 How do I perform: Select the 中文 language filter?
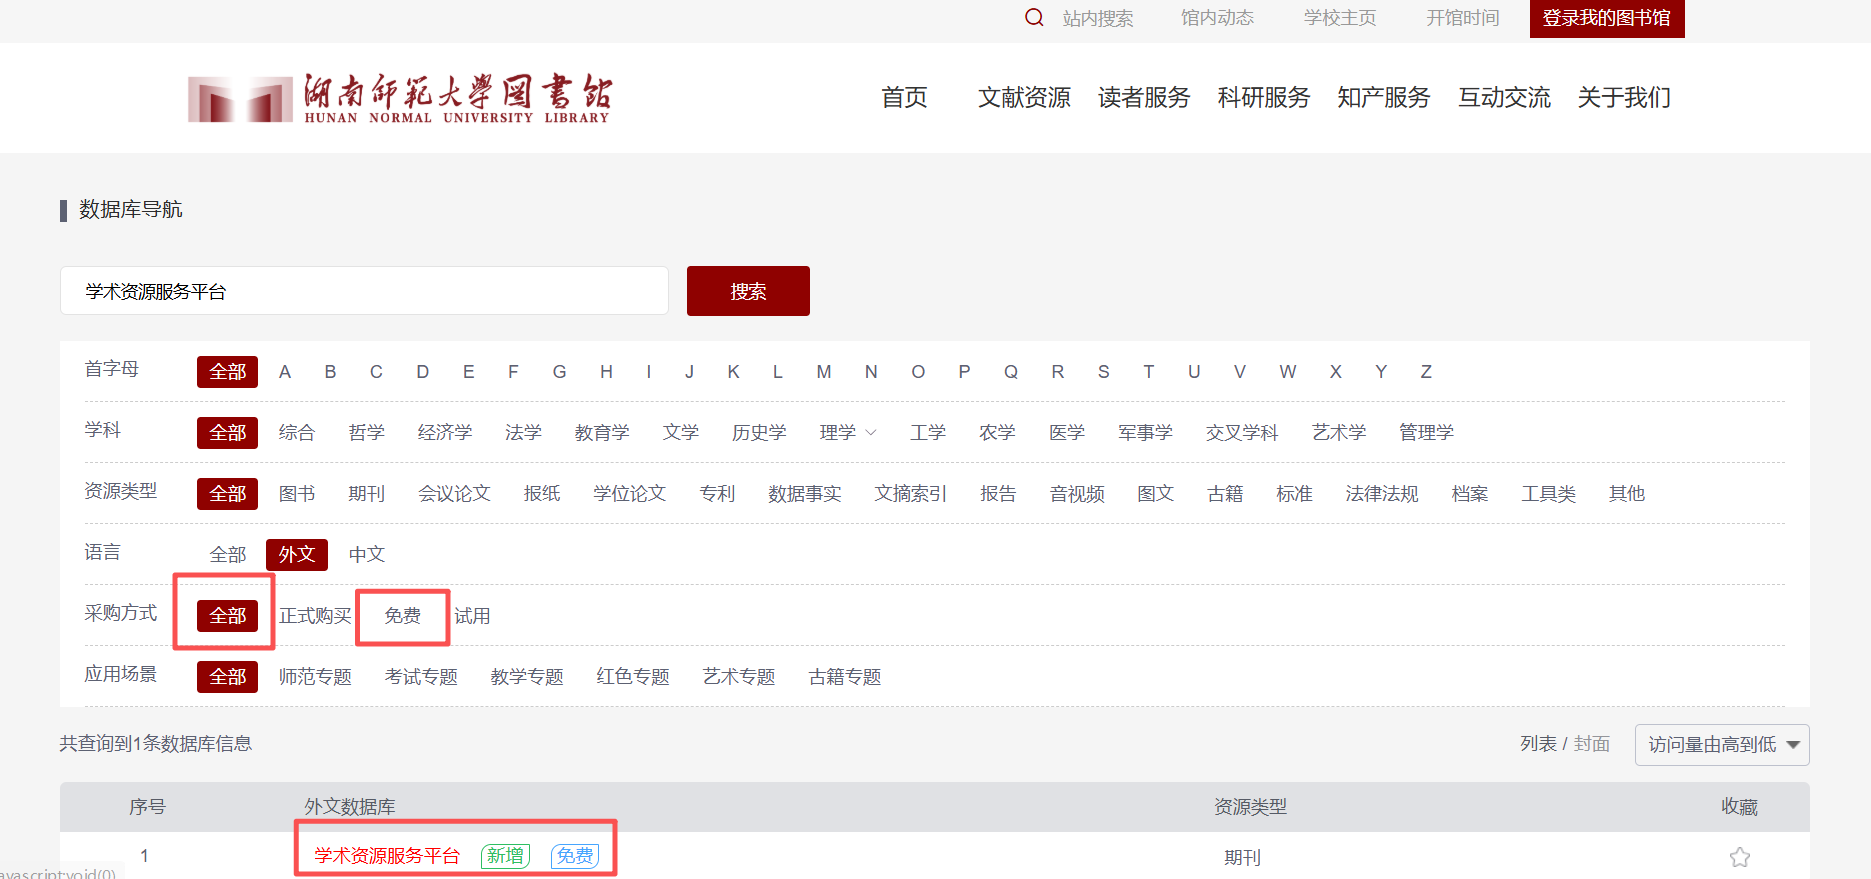367,555
